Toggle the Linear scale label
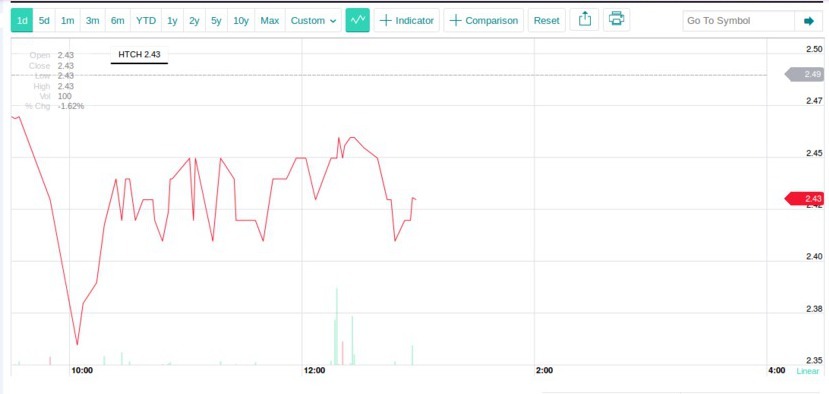829x394 pixels. [807, 371]
